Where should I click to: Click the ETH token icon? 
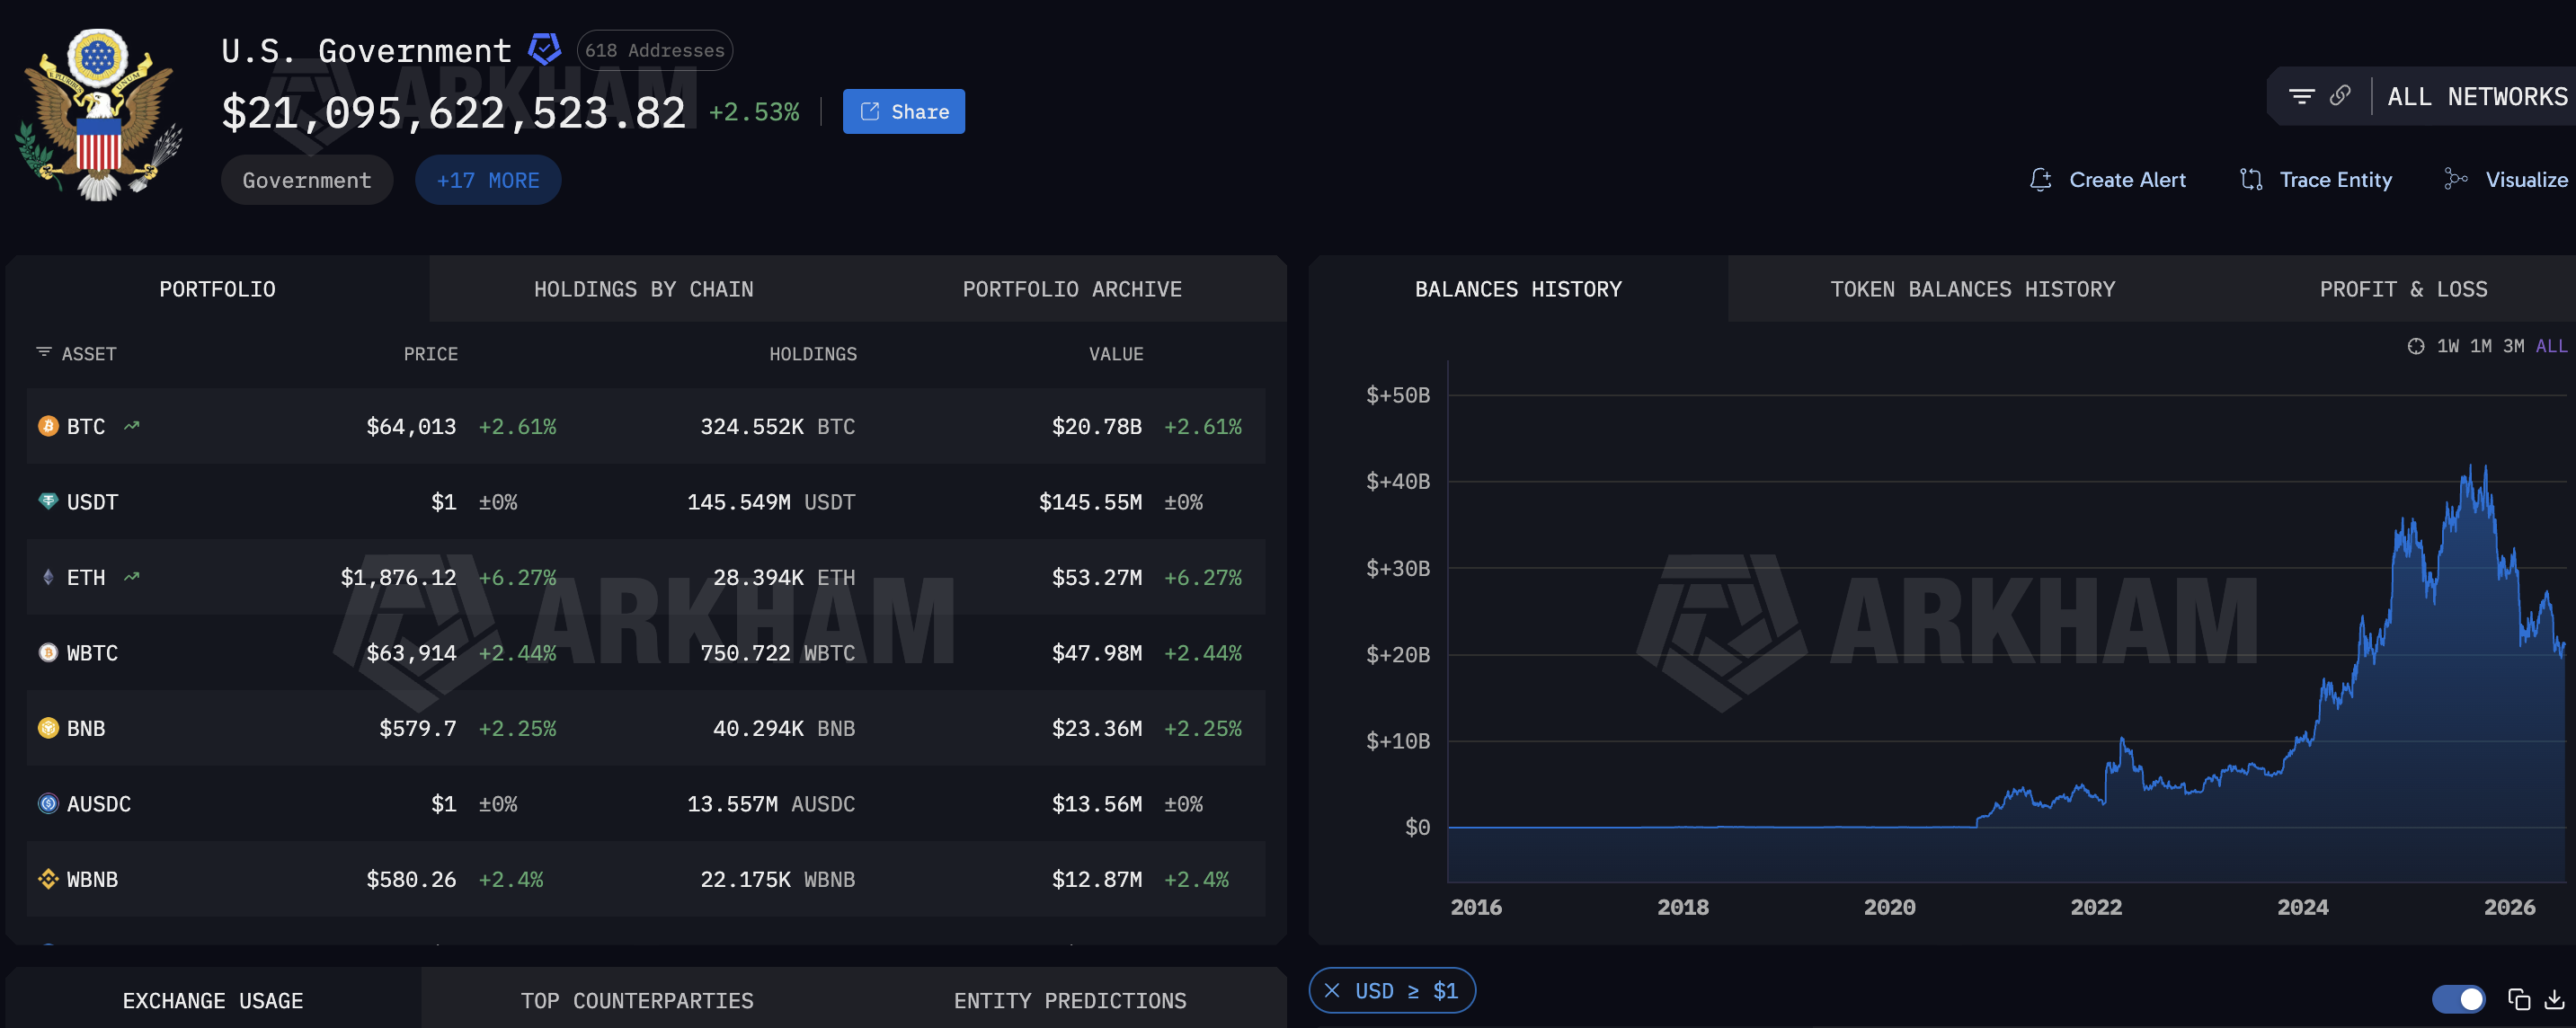coord(48,577)
